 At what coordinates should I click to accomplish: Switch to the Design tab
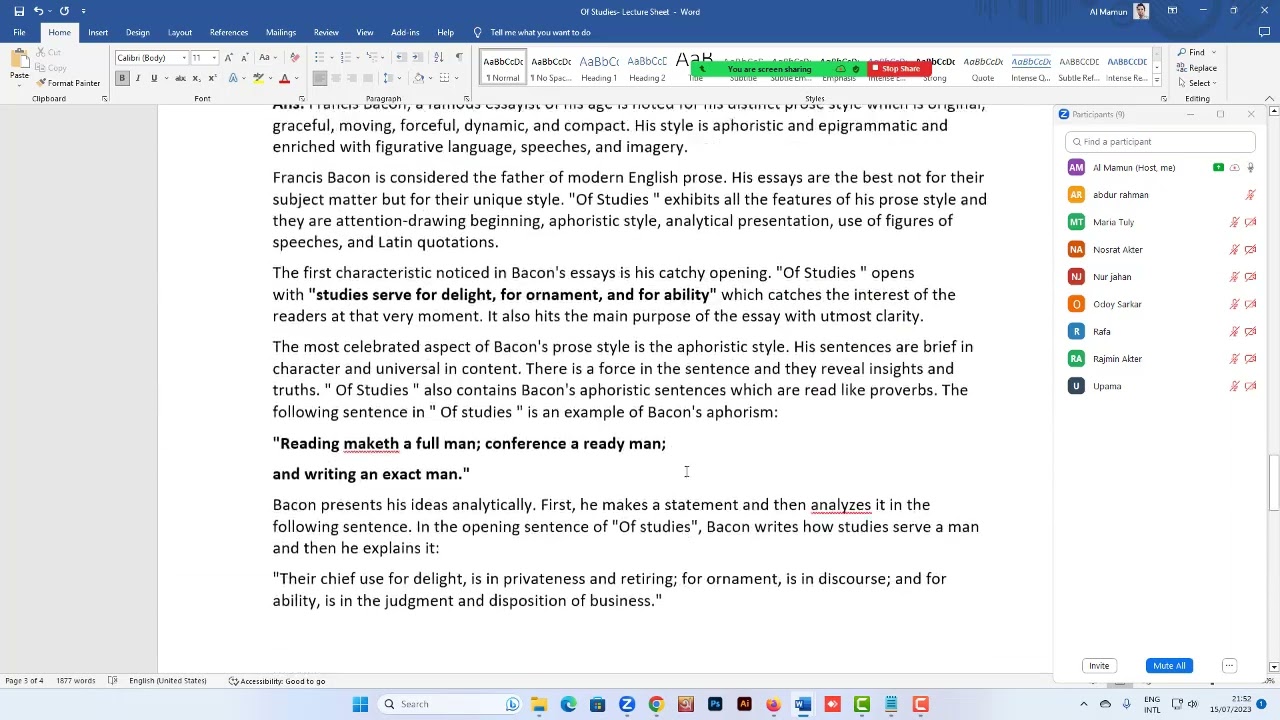138,32
